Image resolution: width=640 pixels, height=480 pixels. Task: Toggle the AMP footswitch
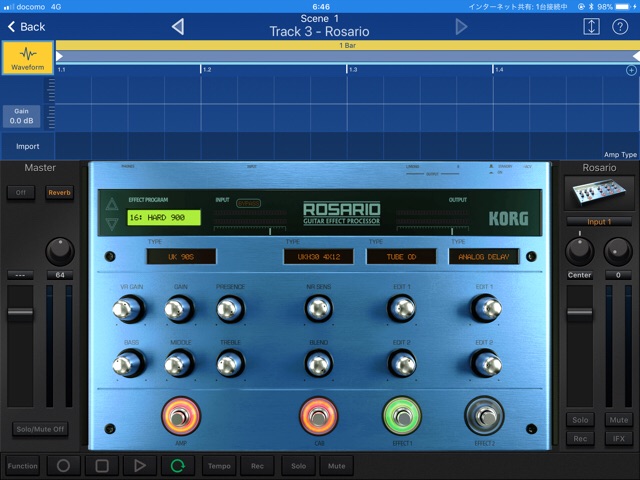(181, 416)
